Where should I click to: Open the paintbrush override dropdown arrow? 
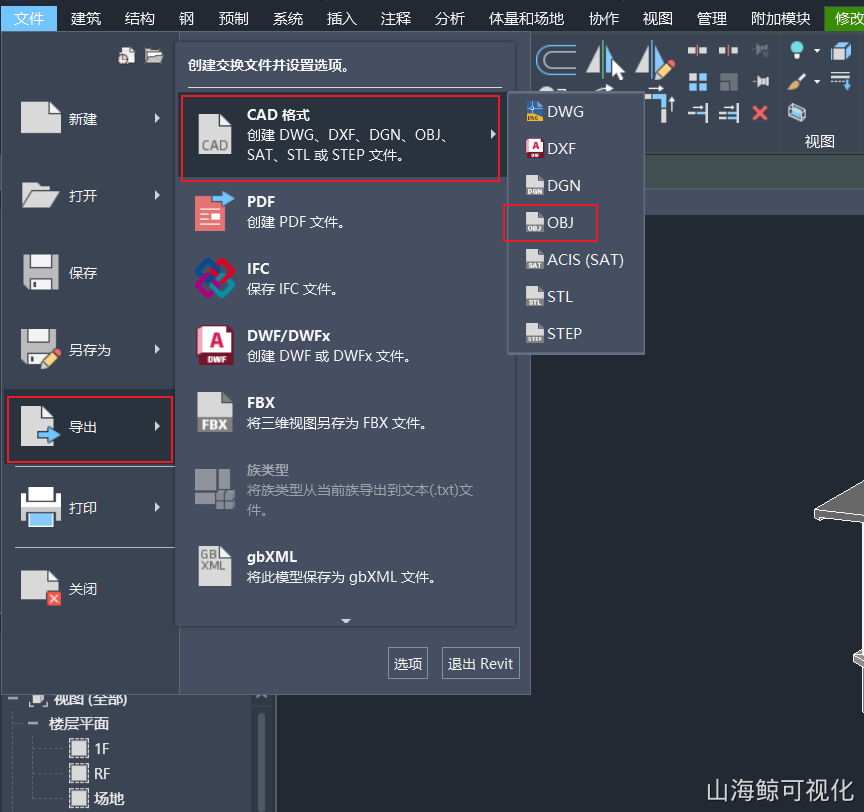click(x=817, y=82)
